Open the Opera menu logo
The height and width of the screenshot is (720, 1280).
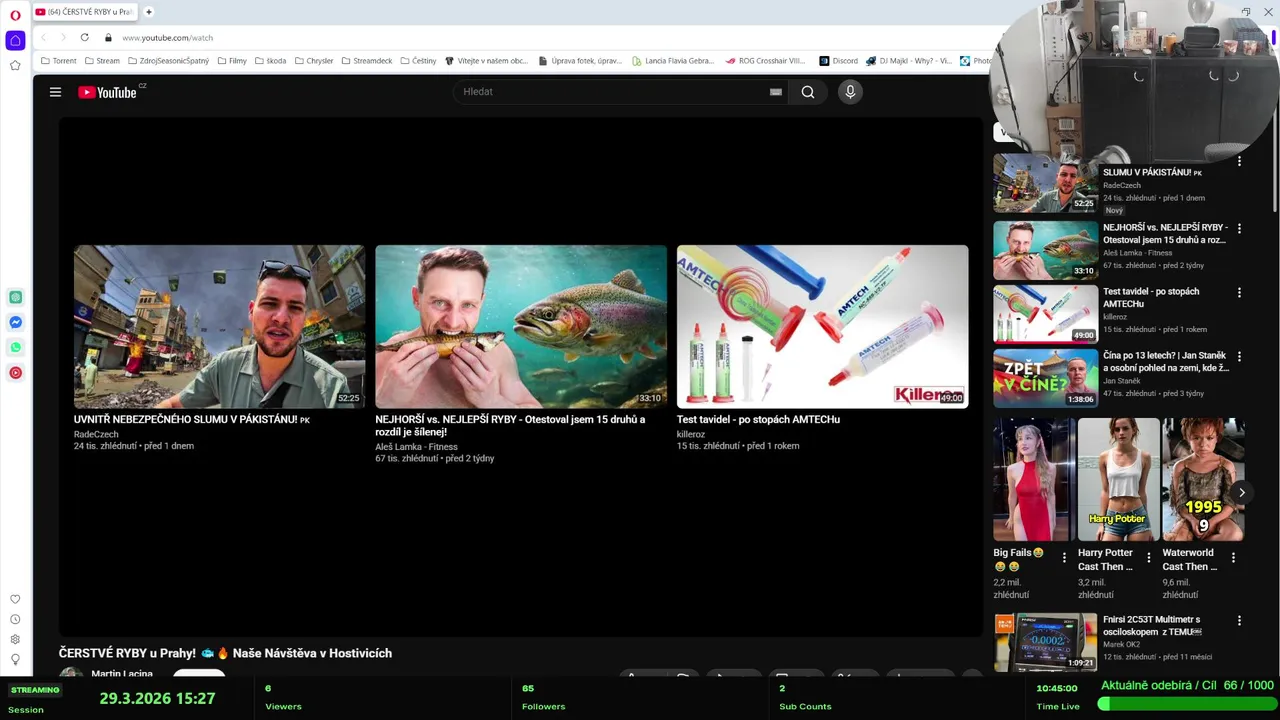coord(15,15)
